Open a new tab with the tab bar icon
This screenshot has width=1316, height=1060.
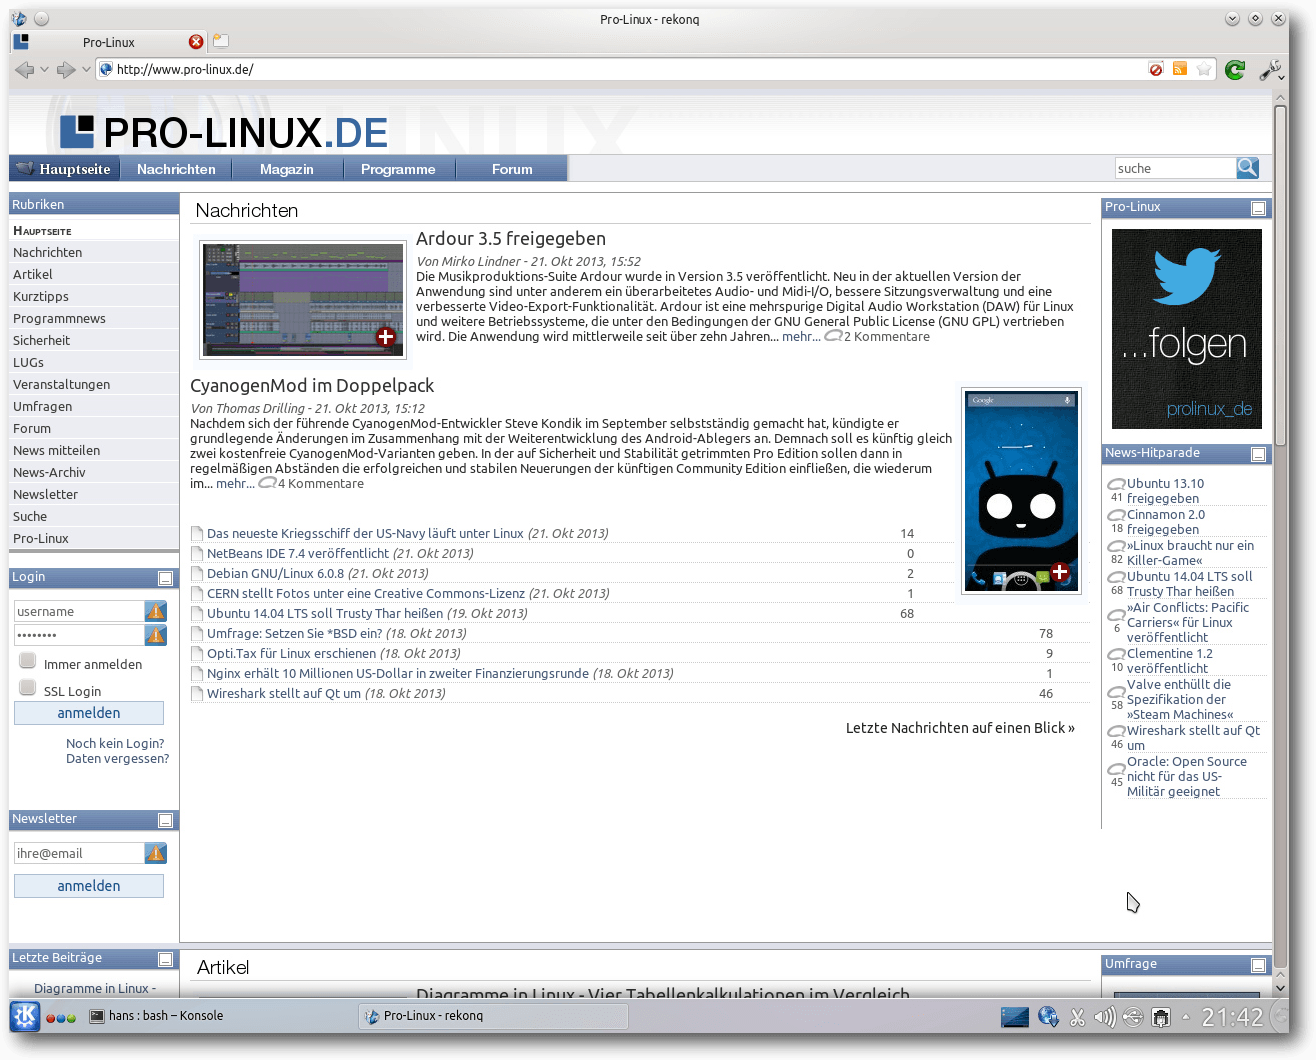click(221, 41)
